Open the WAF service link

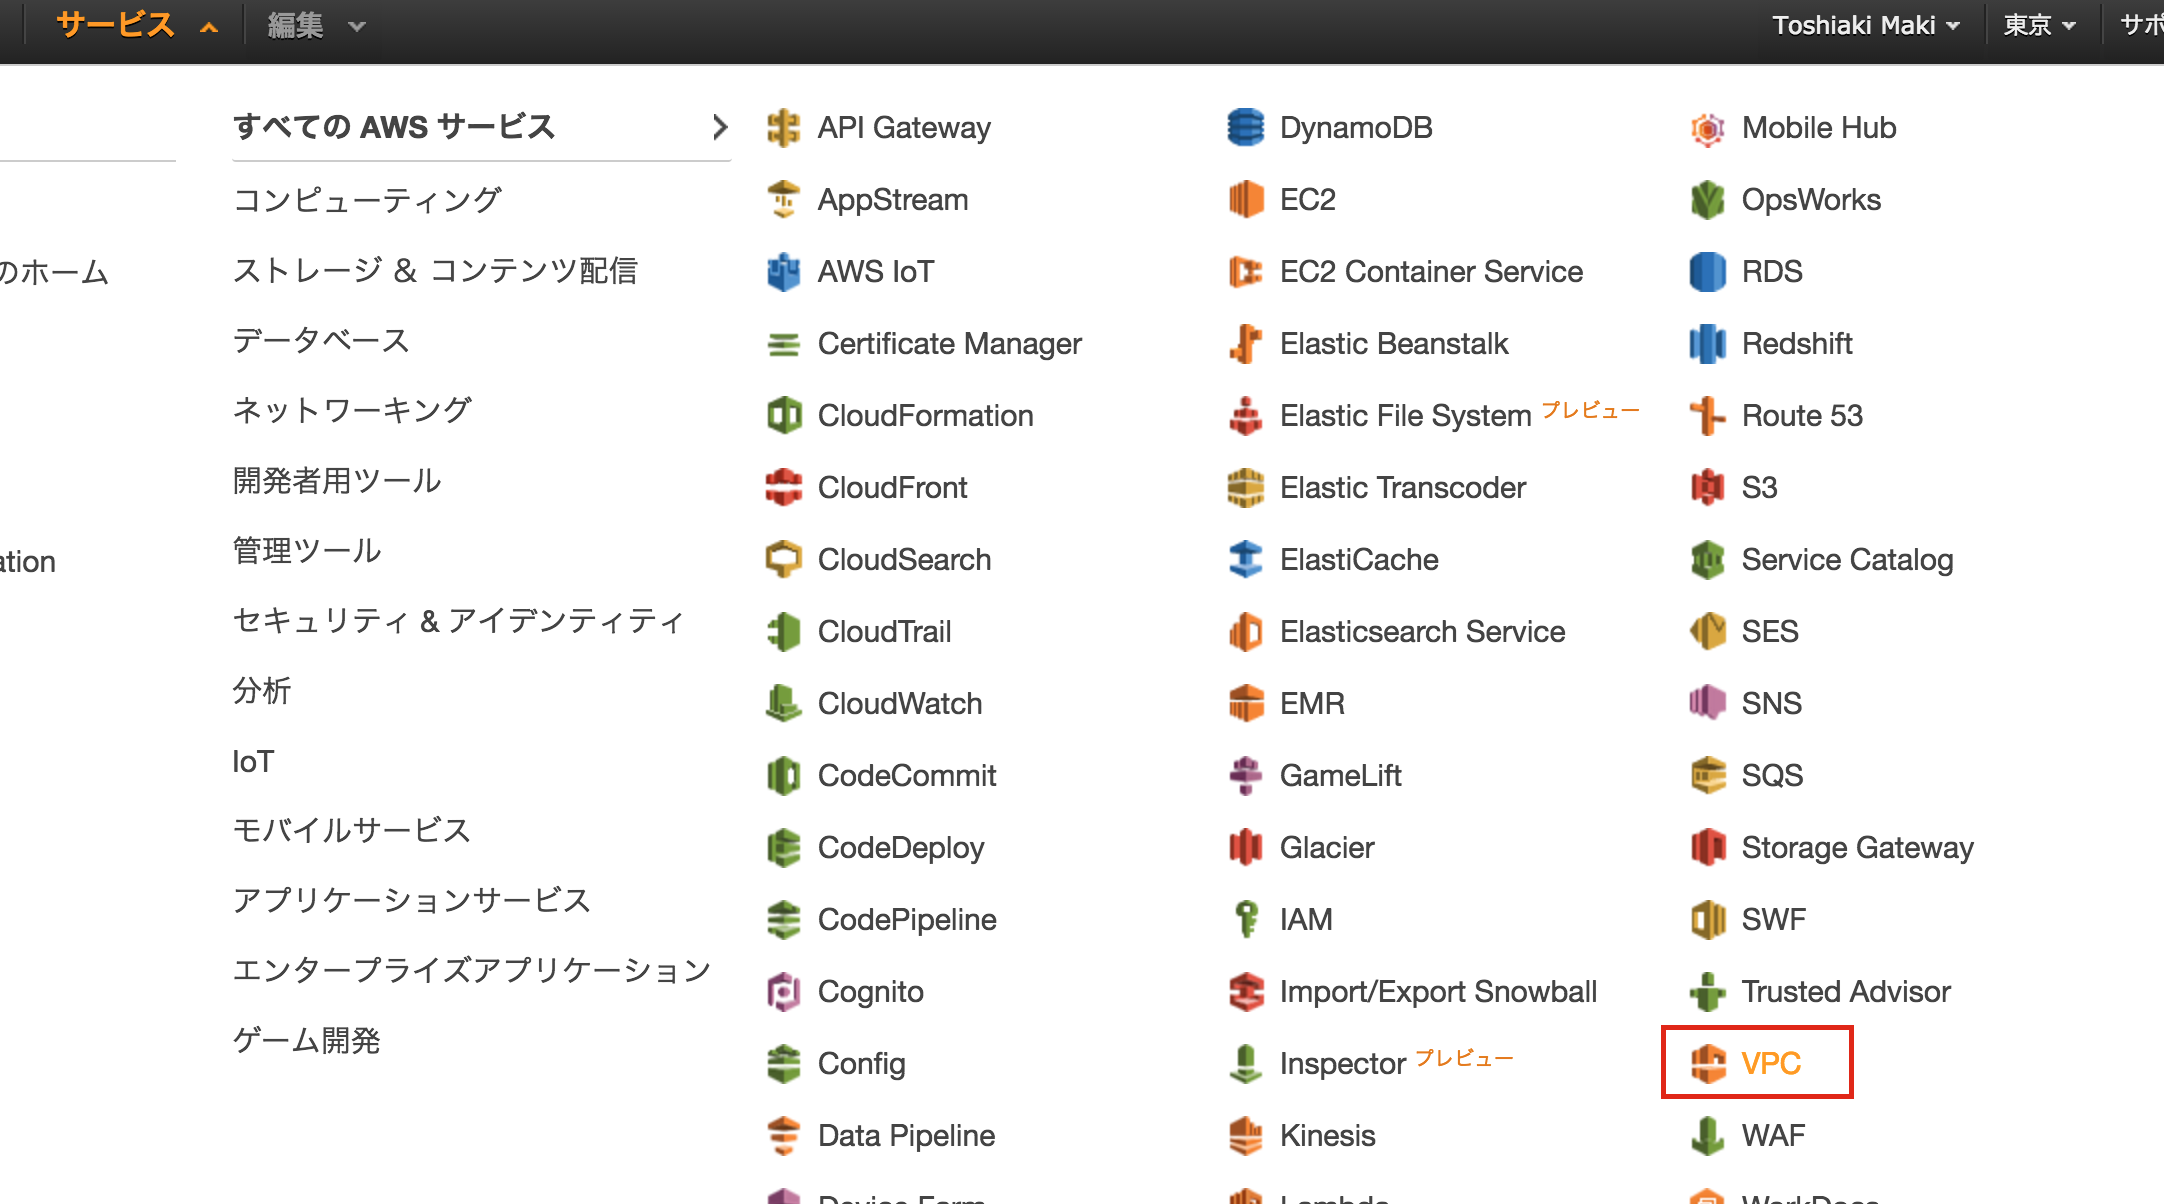1773,1136
